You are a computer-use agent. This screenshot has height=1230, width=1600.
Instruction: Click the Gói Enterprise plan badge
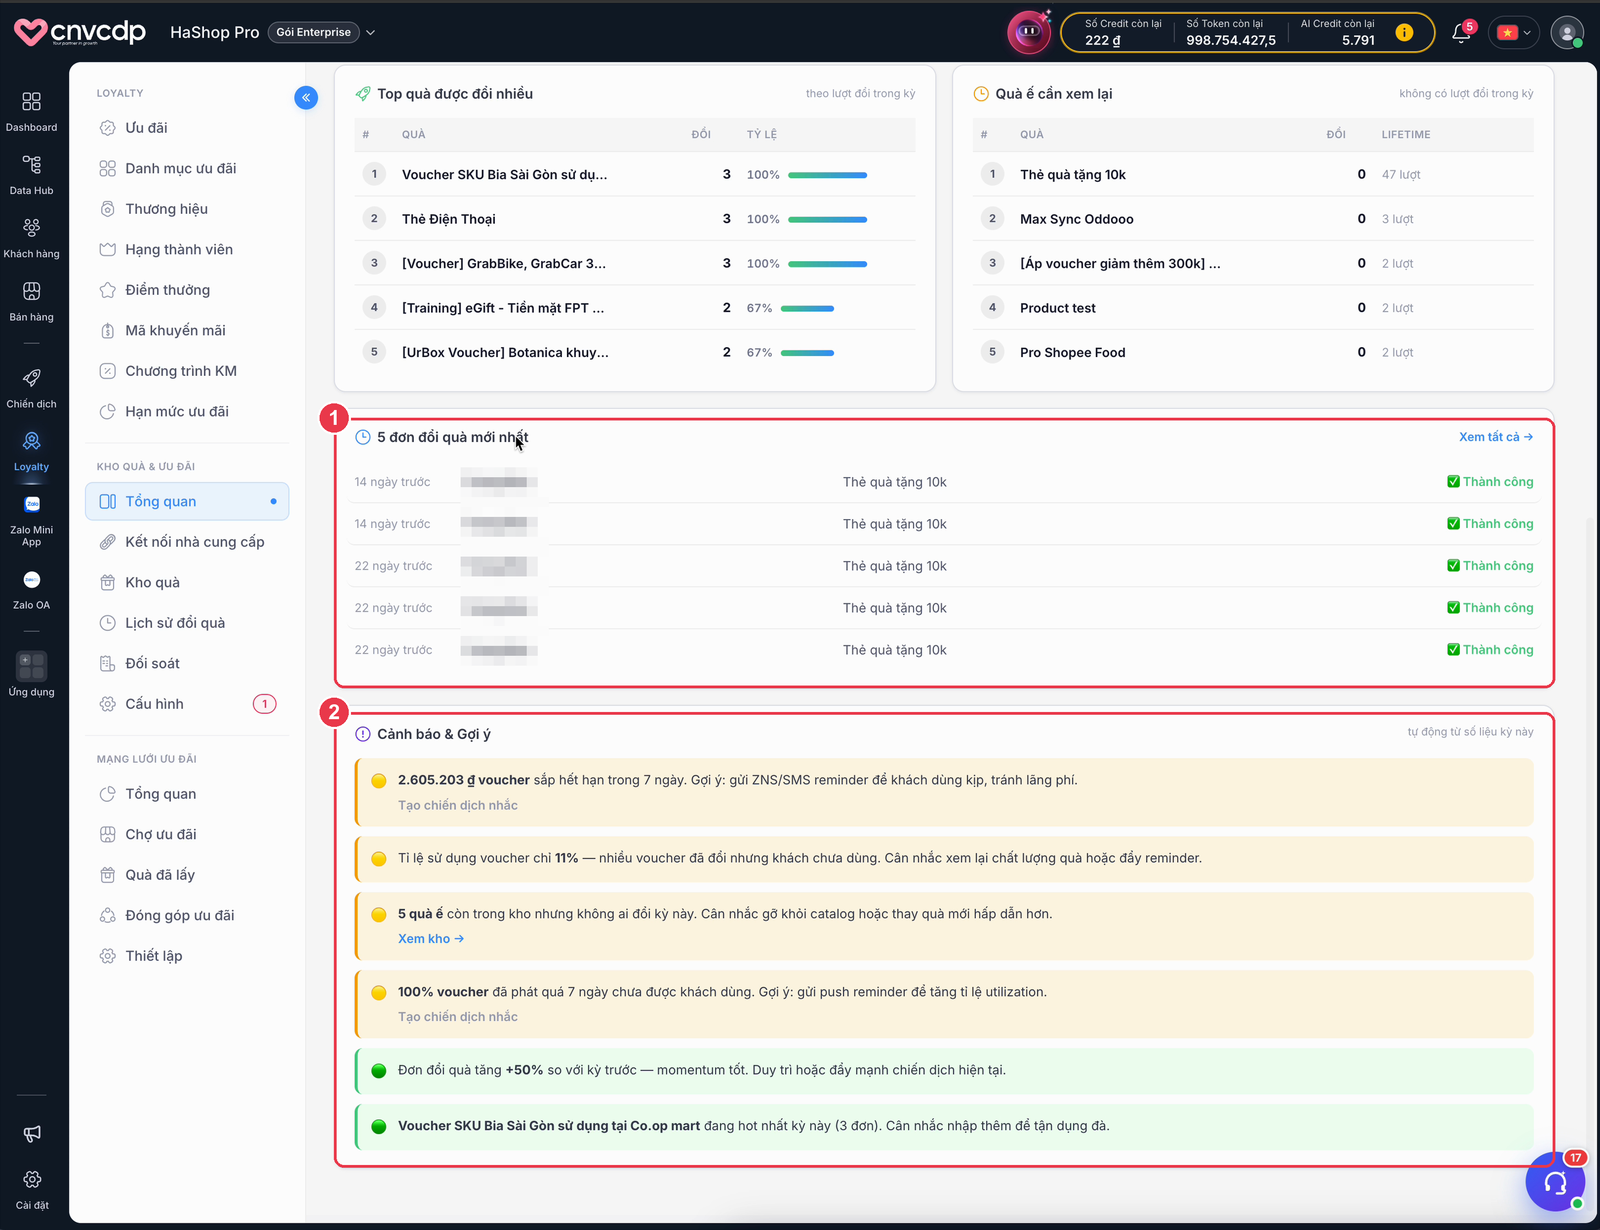coord(313,32)
